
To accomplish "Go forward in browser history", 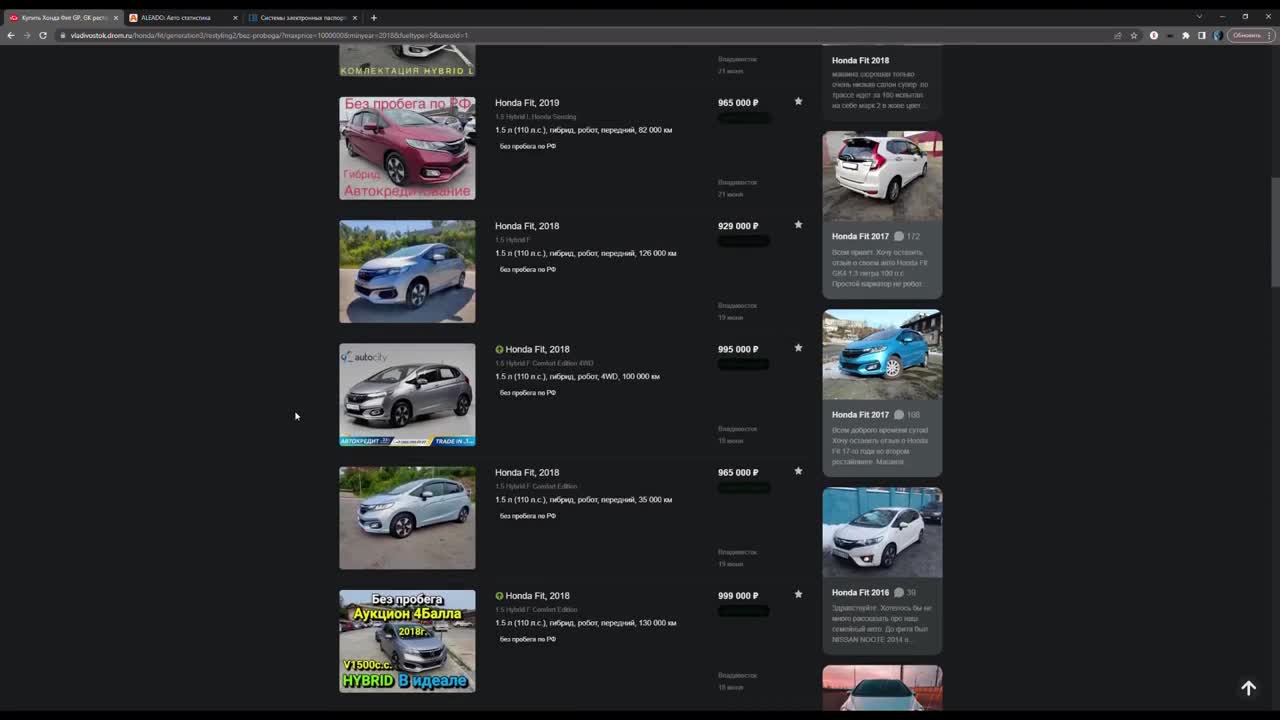I will click(x=26, y=35).
